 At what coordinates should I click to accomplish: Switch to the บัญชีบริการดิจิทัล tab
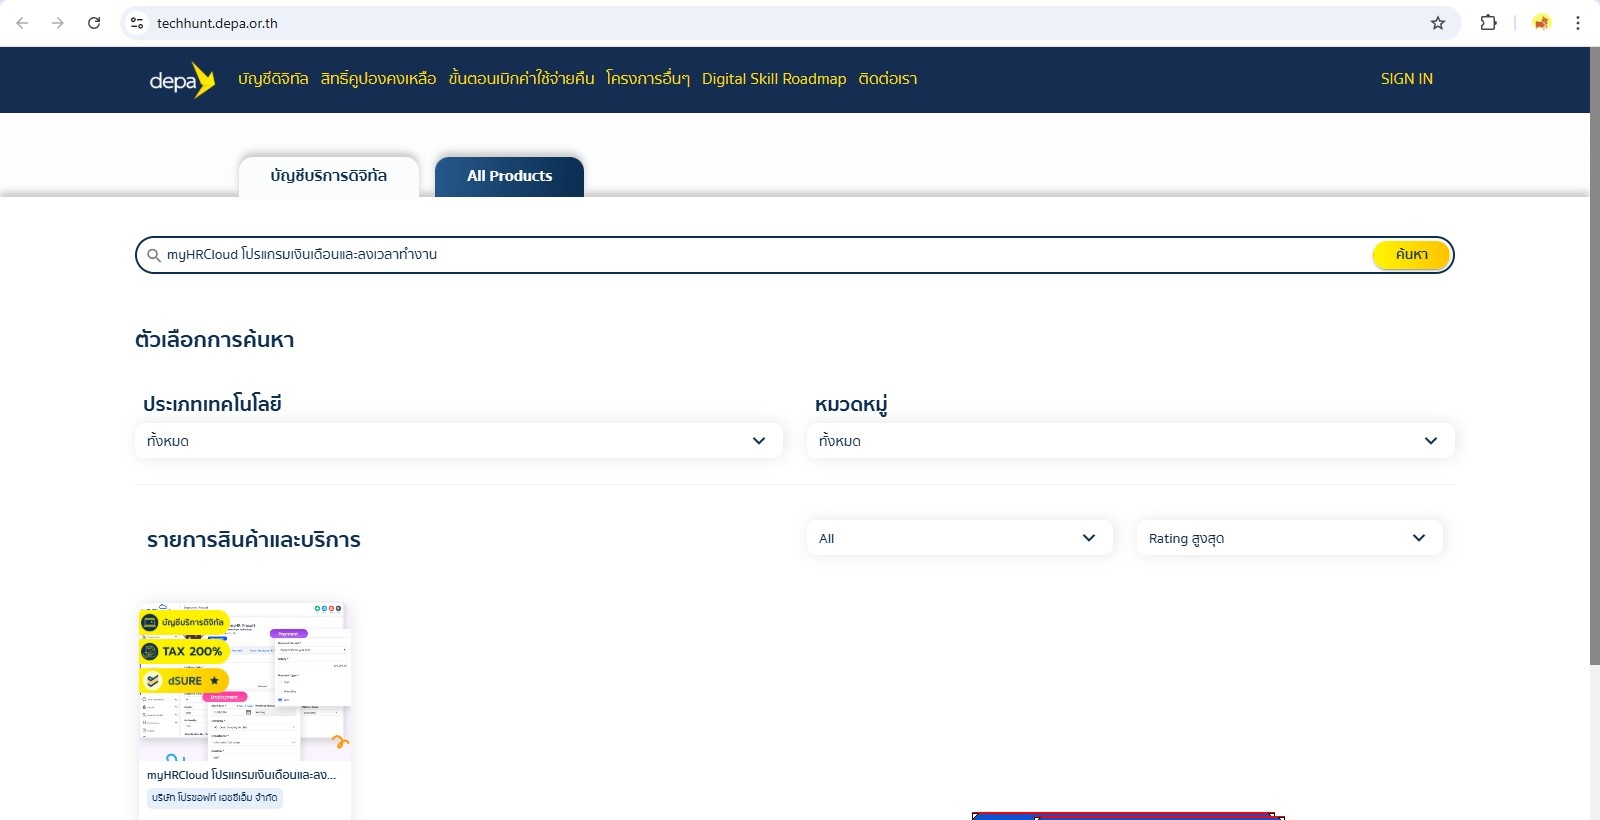click(328, 176)
